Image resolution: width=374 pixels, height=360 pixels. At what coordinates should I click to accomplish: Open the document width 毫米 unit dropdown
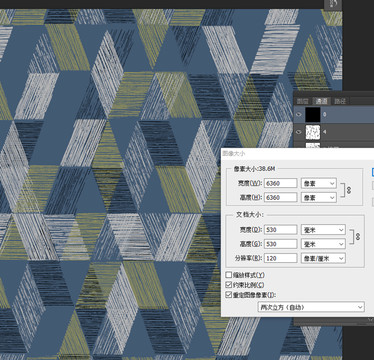pos(323,230)
